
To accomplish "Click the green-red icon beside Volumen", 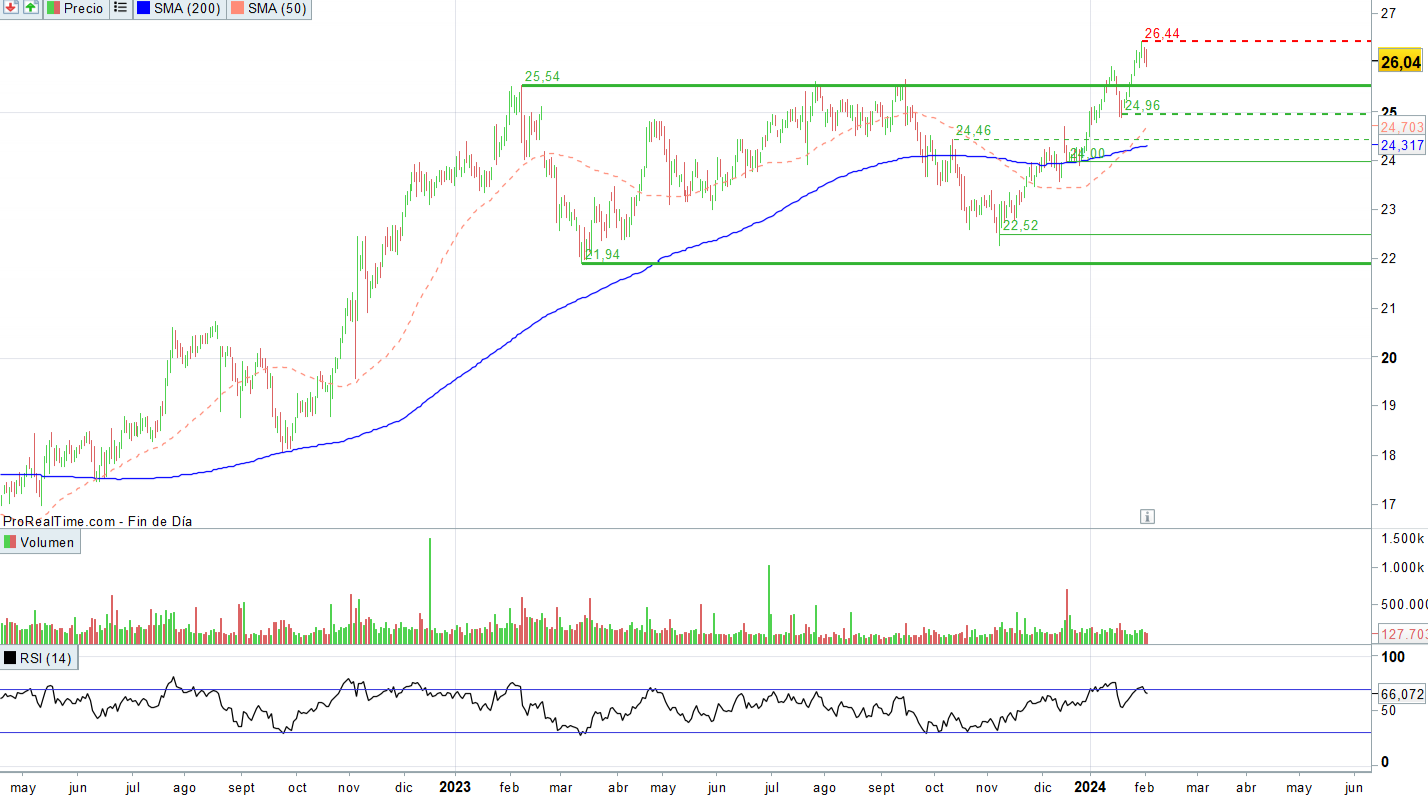I will (x=10, y=542).
